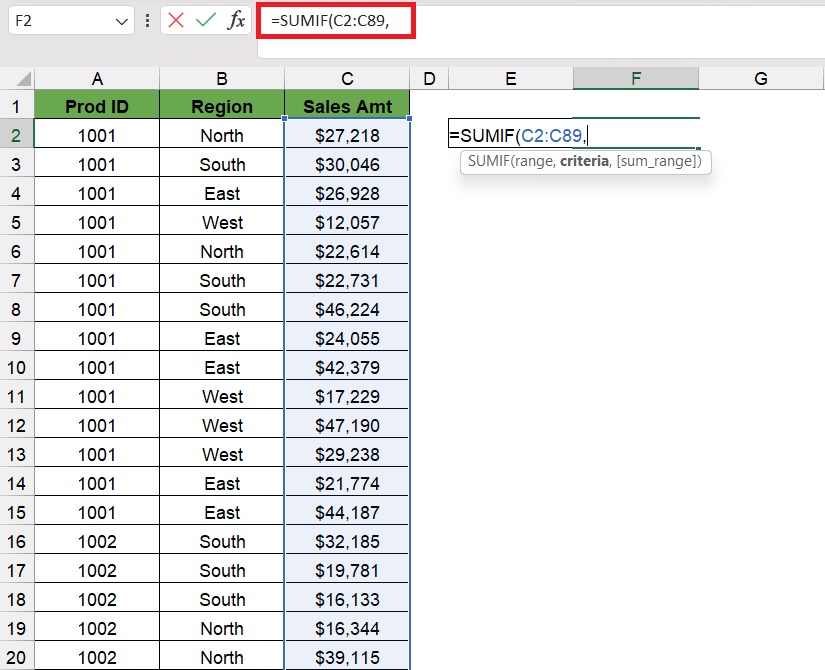Screen dimensions: 825x670
Task: Click the select-all triangle at grid corner
Action: (24, 79)
